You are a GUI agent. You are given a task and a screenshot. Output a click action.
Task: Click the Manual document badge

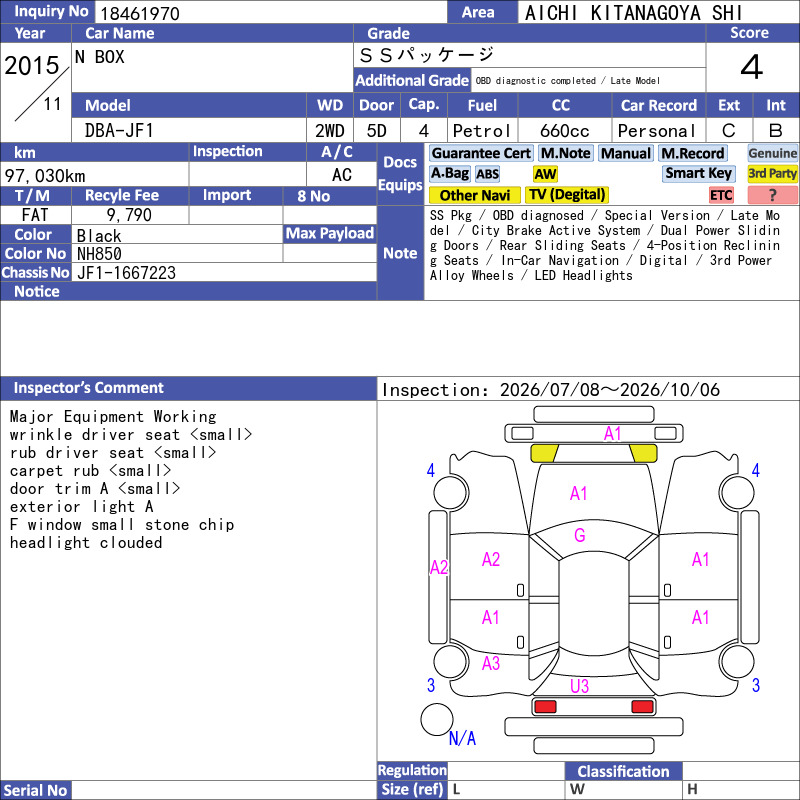coord(626,153)
